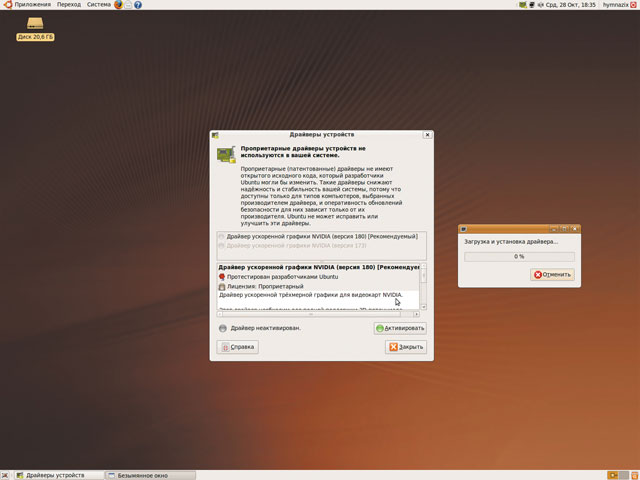This screenshot has width=640, height=480.
Task: Click the gray driver status indicator icon
Action: click(x=222, y=328)
